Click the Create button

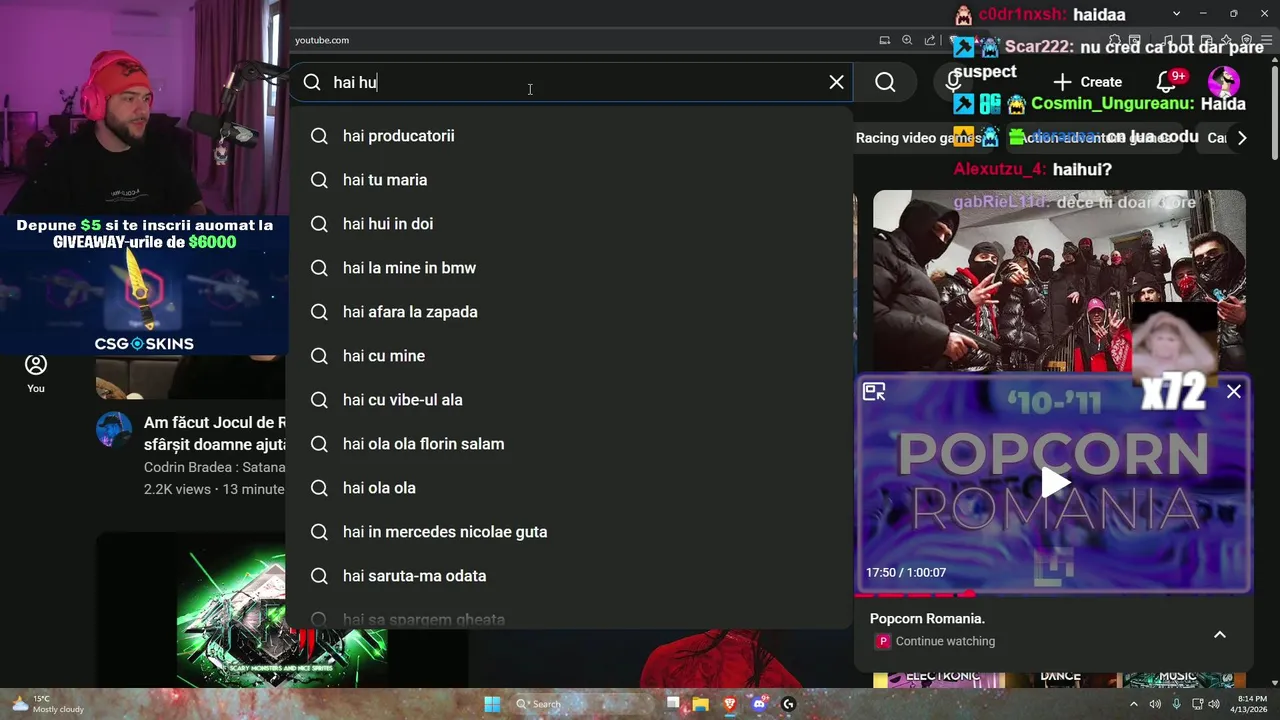(1088, 82)
